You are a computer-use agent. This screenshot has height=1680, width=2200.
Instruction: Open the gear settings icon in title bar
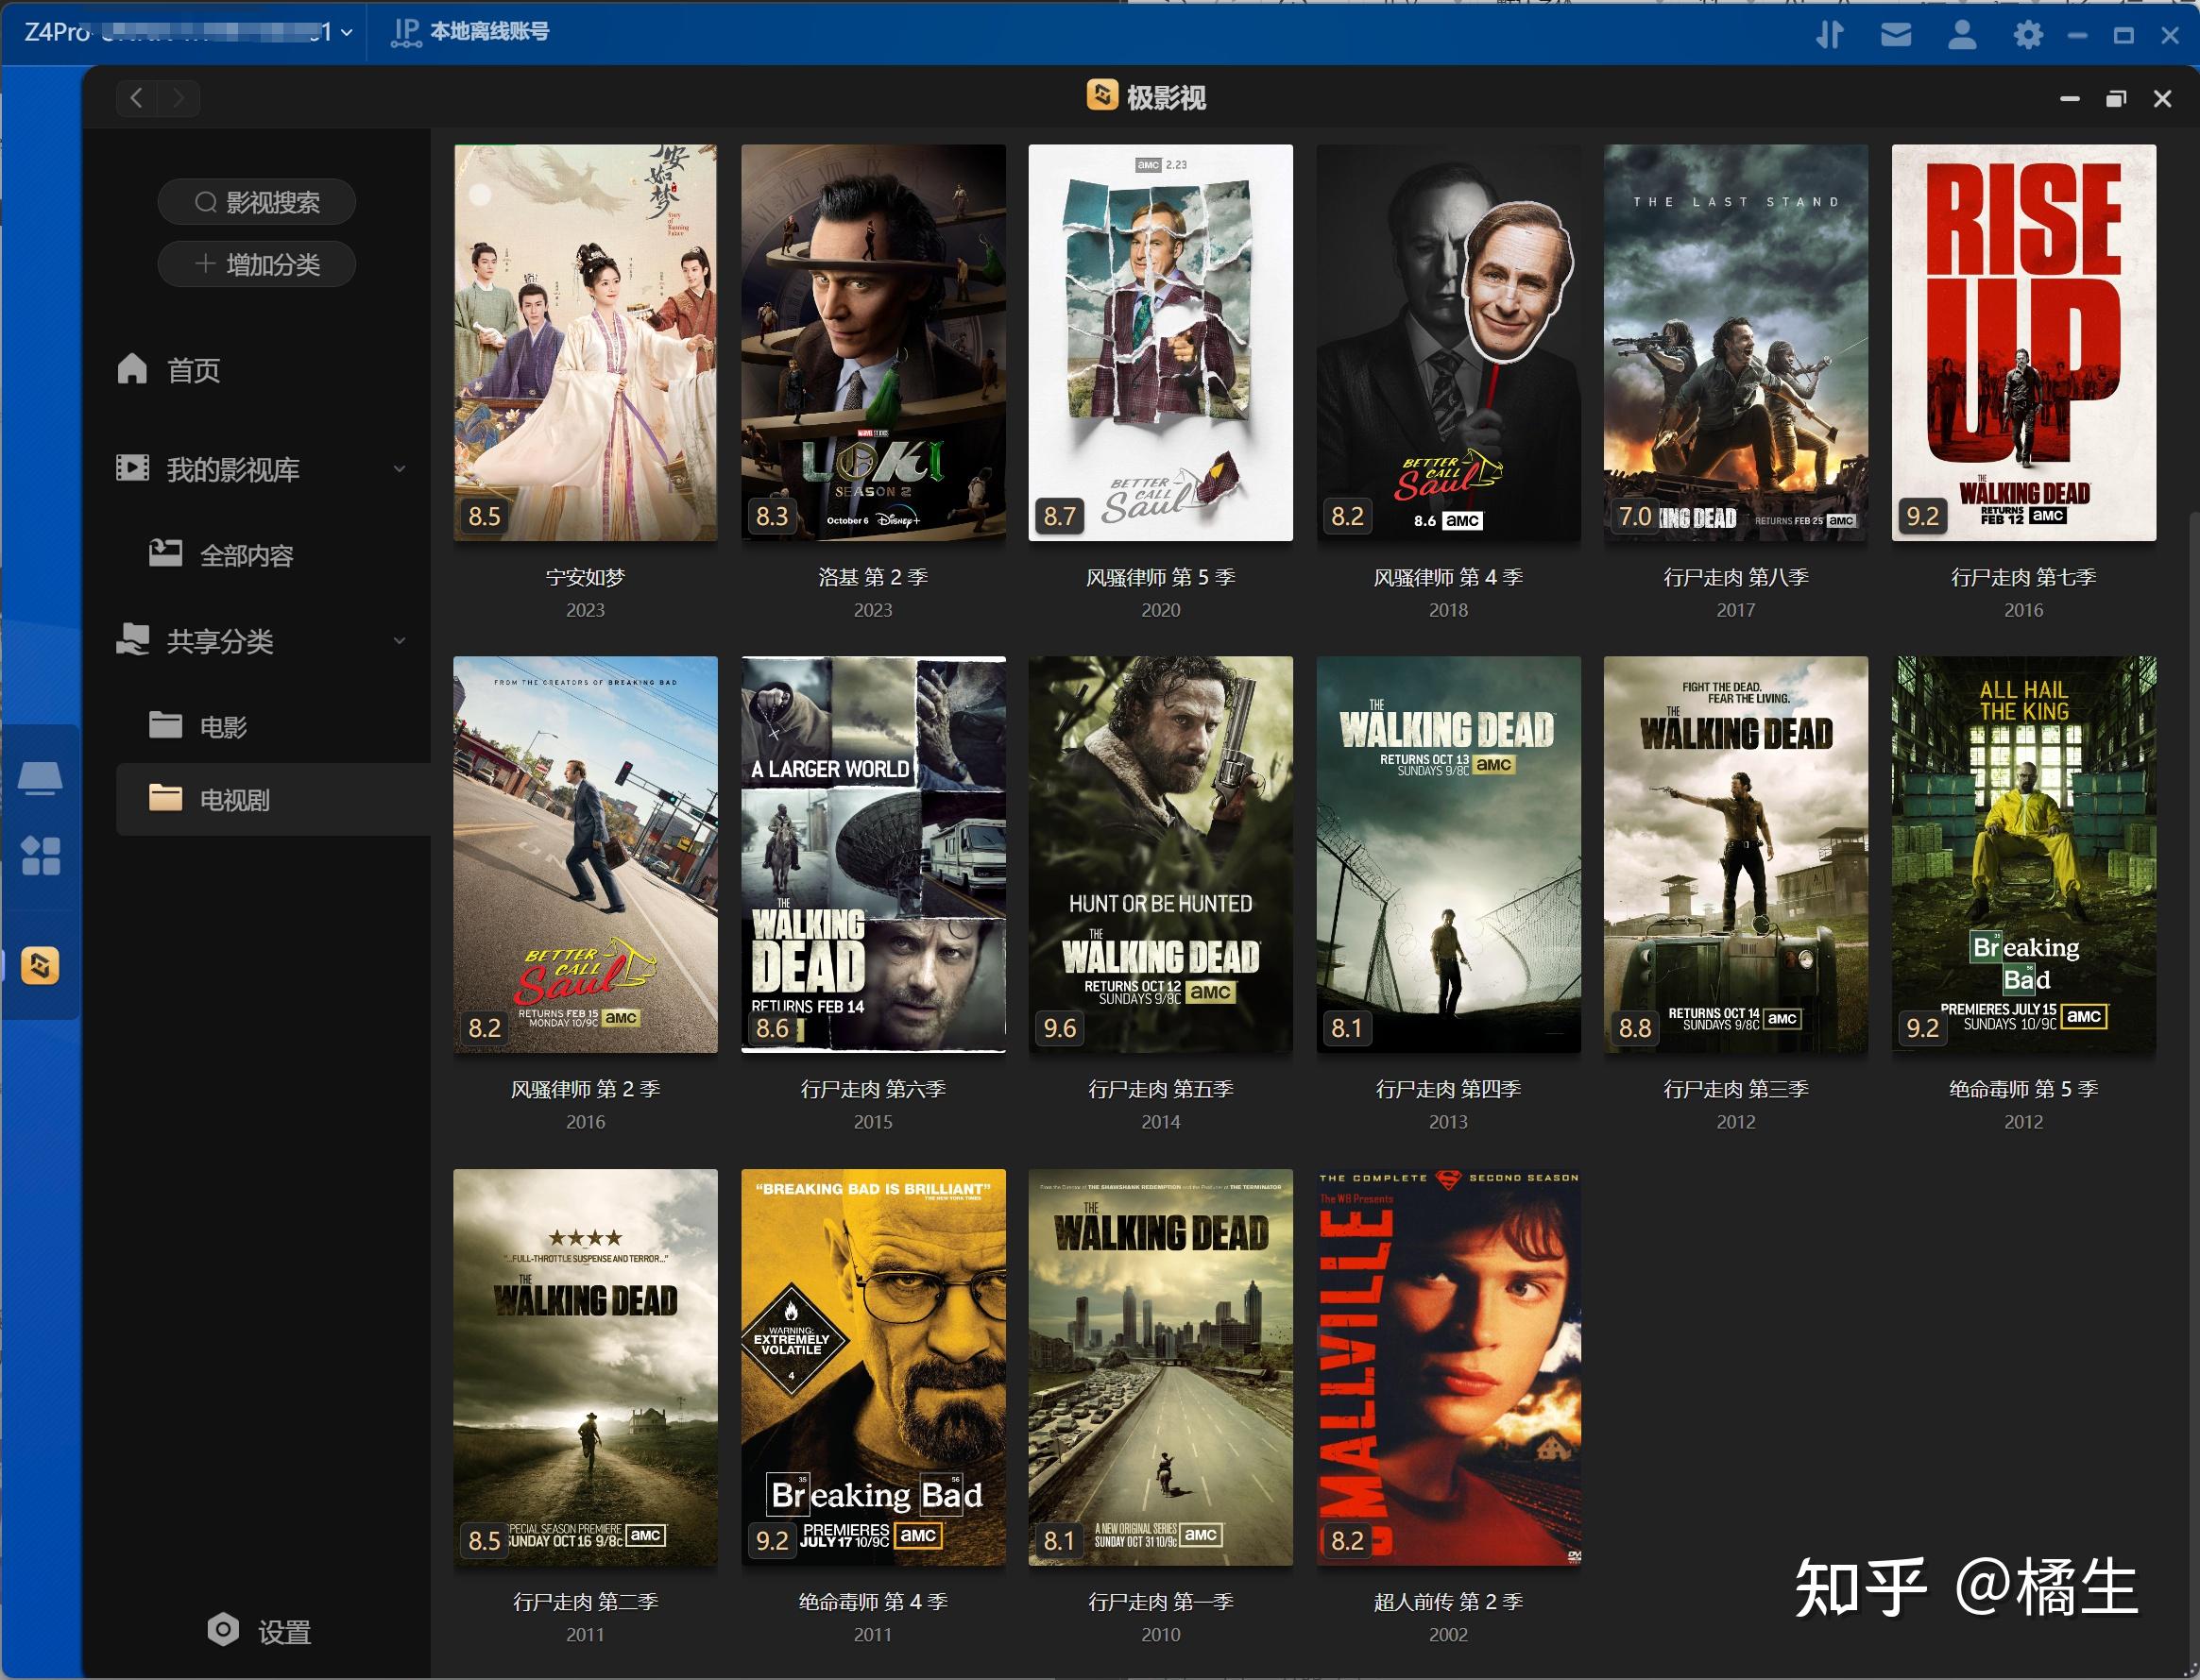click(x=2028, y=35)
